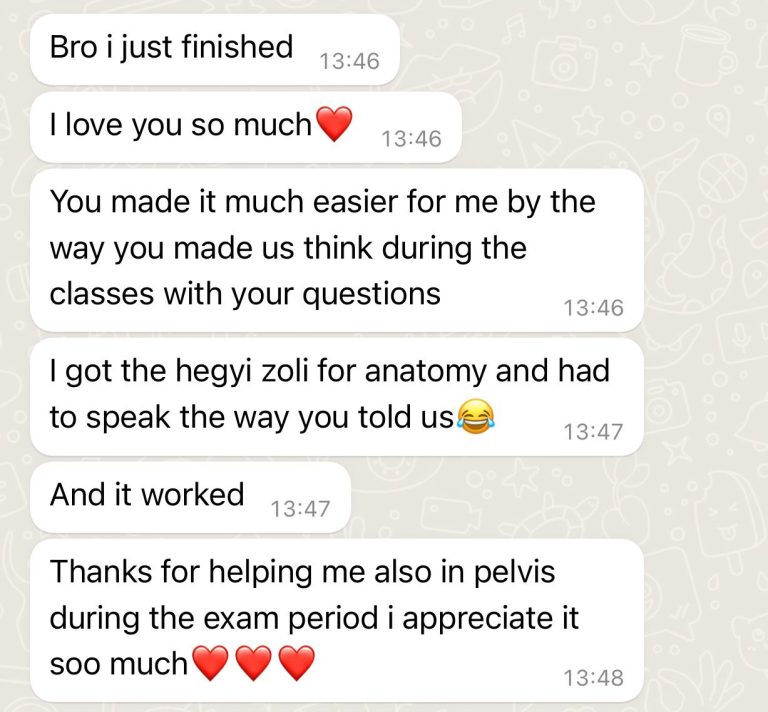
Task: Select the 'I love you so much' message
Action: (x=246, y=127)
